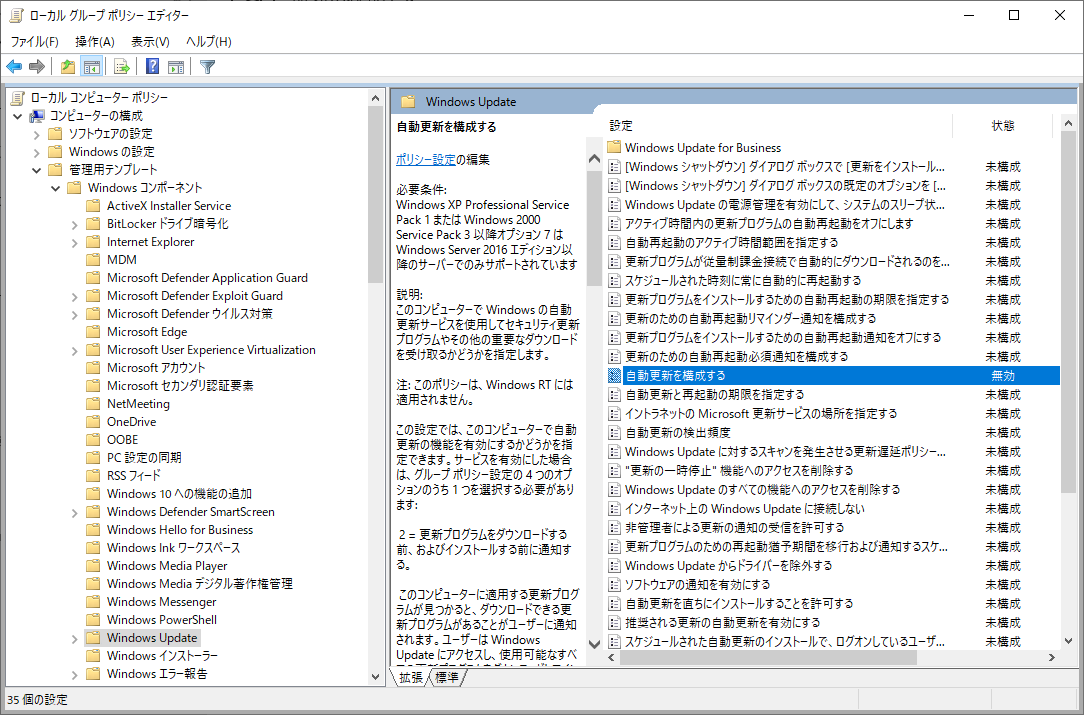Viewport: 1084px width, 715px height.
Task: Click the folder icon beside MDM
Action: pos(93,259)
